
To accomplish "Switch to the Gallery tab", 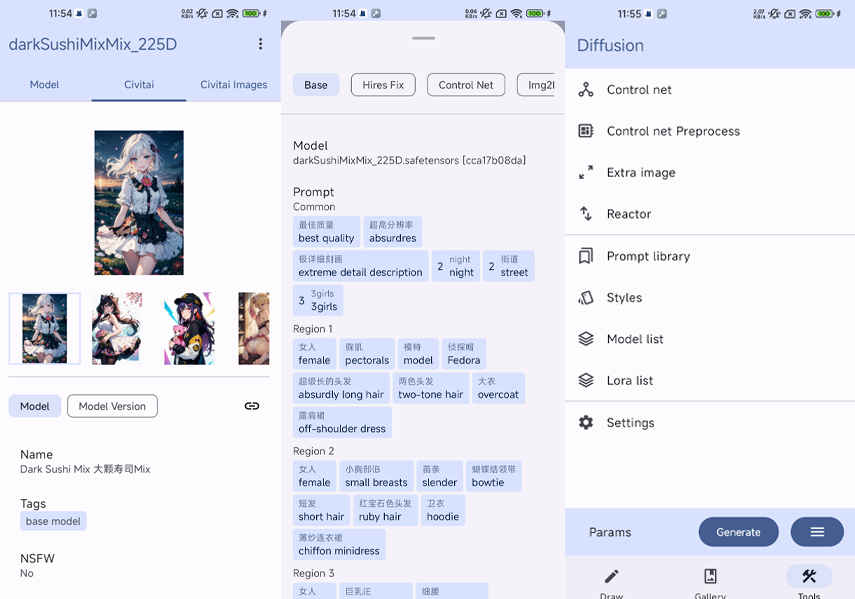I will coord(710,583).
